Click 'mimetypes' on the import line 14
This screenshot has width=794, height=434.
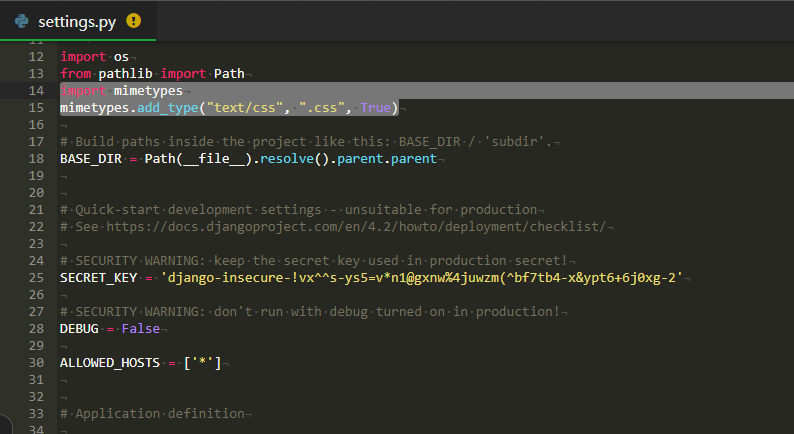click(148, 91)
